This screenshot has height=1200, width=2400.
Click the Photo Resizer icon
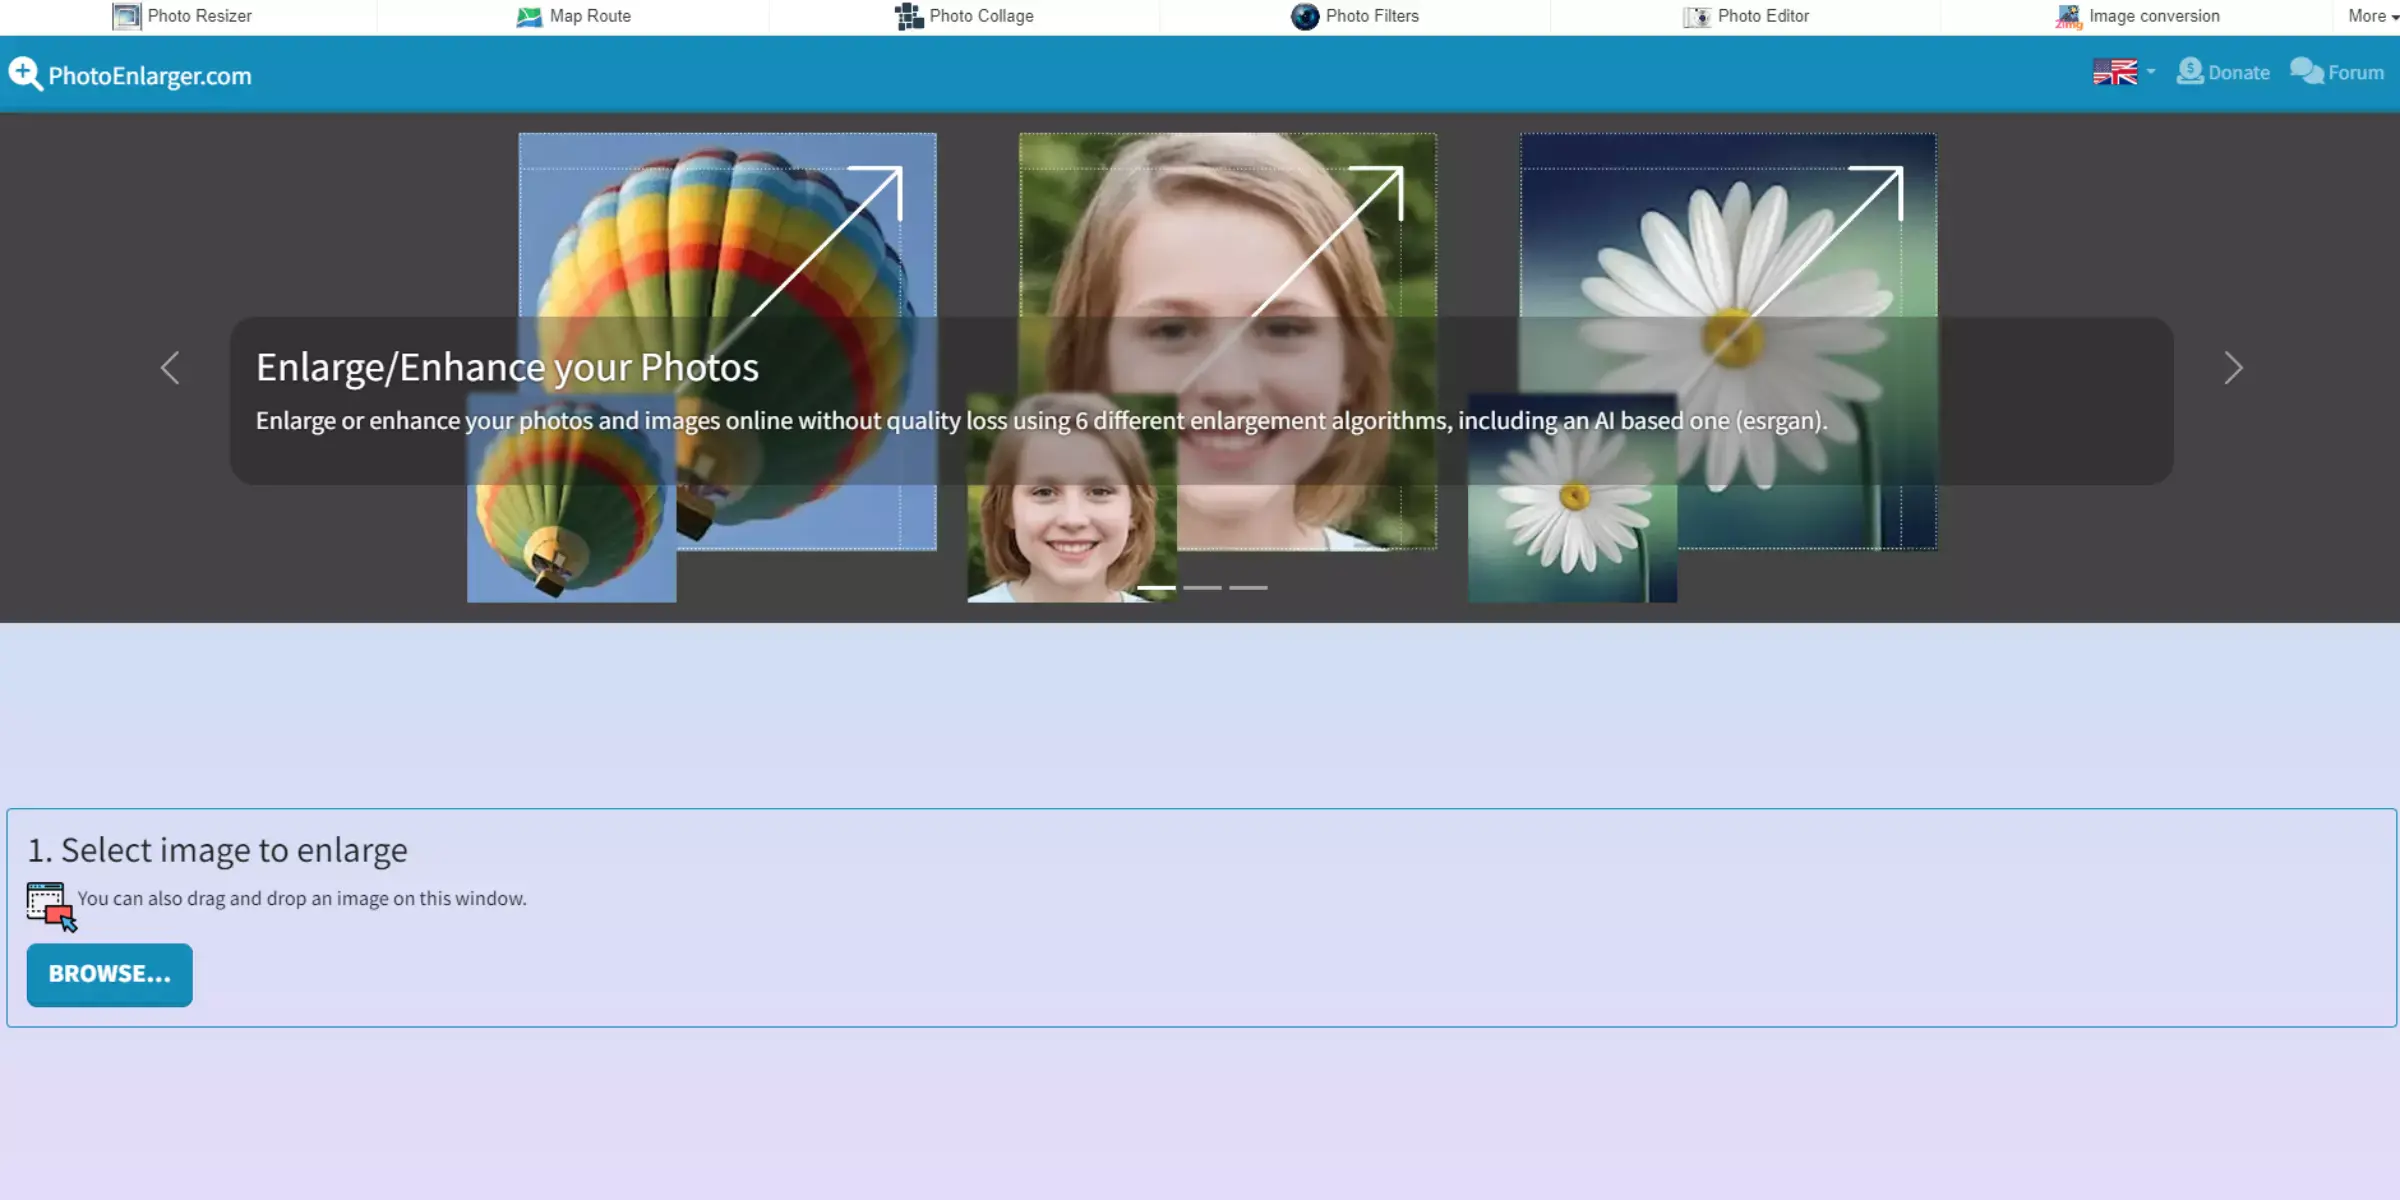pos(126,16)
